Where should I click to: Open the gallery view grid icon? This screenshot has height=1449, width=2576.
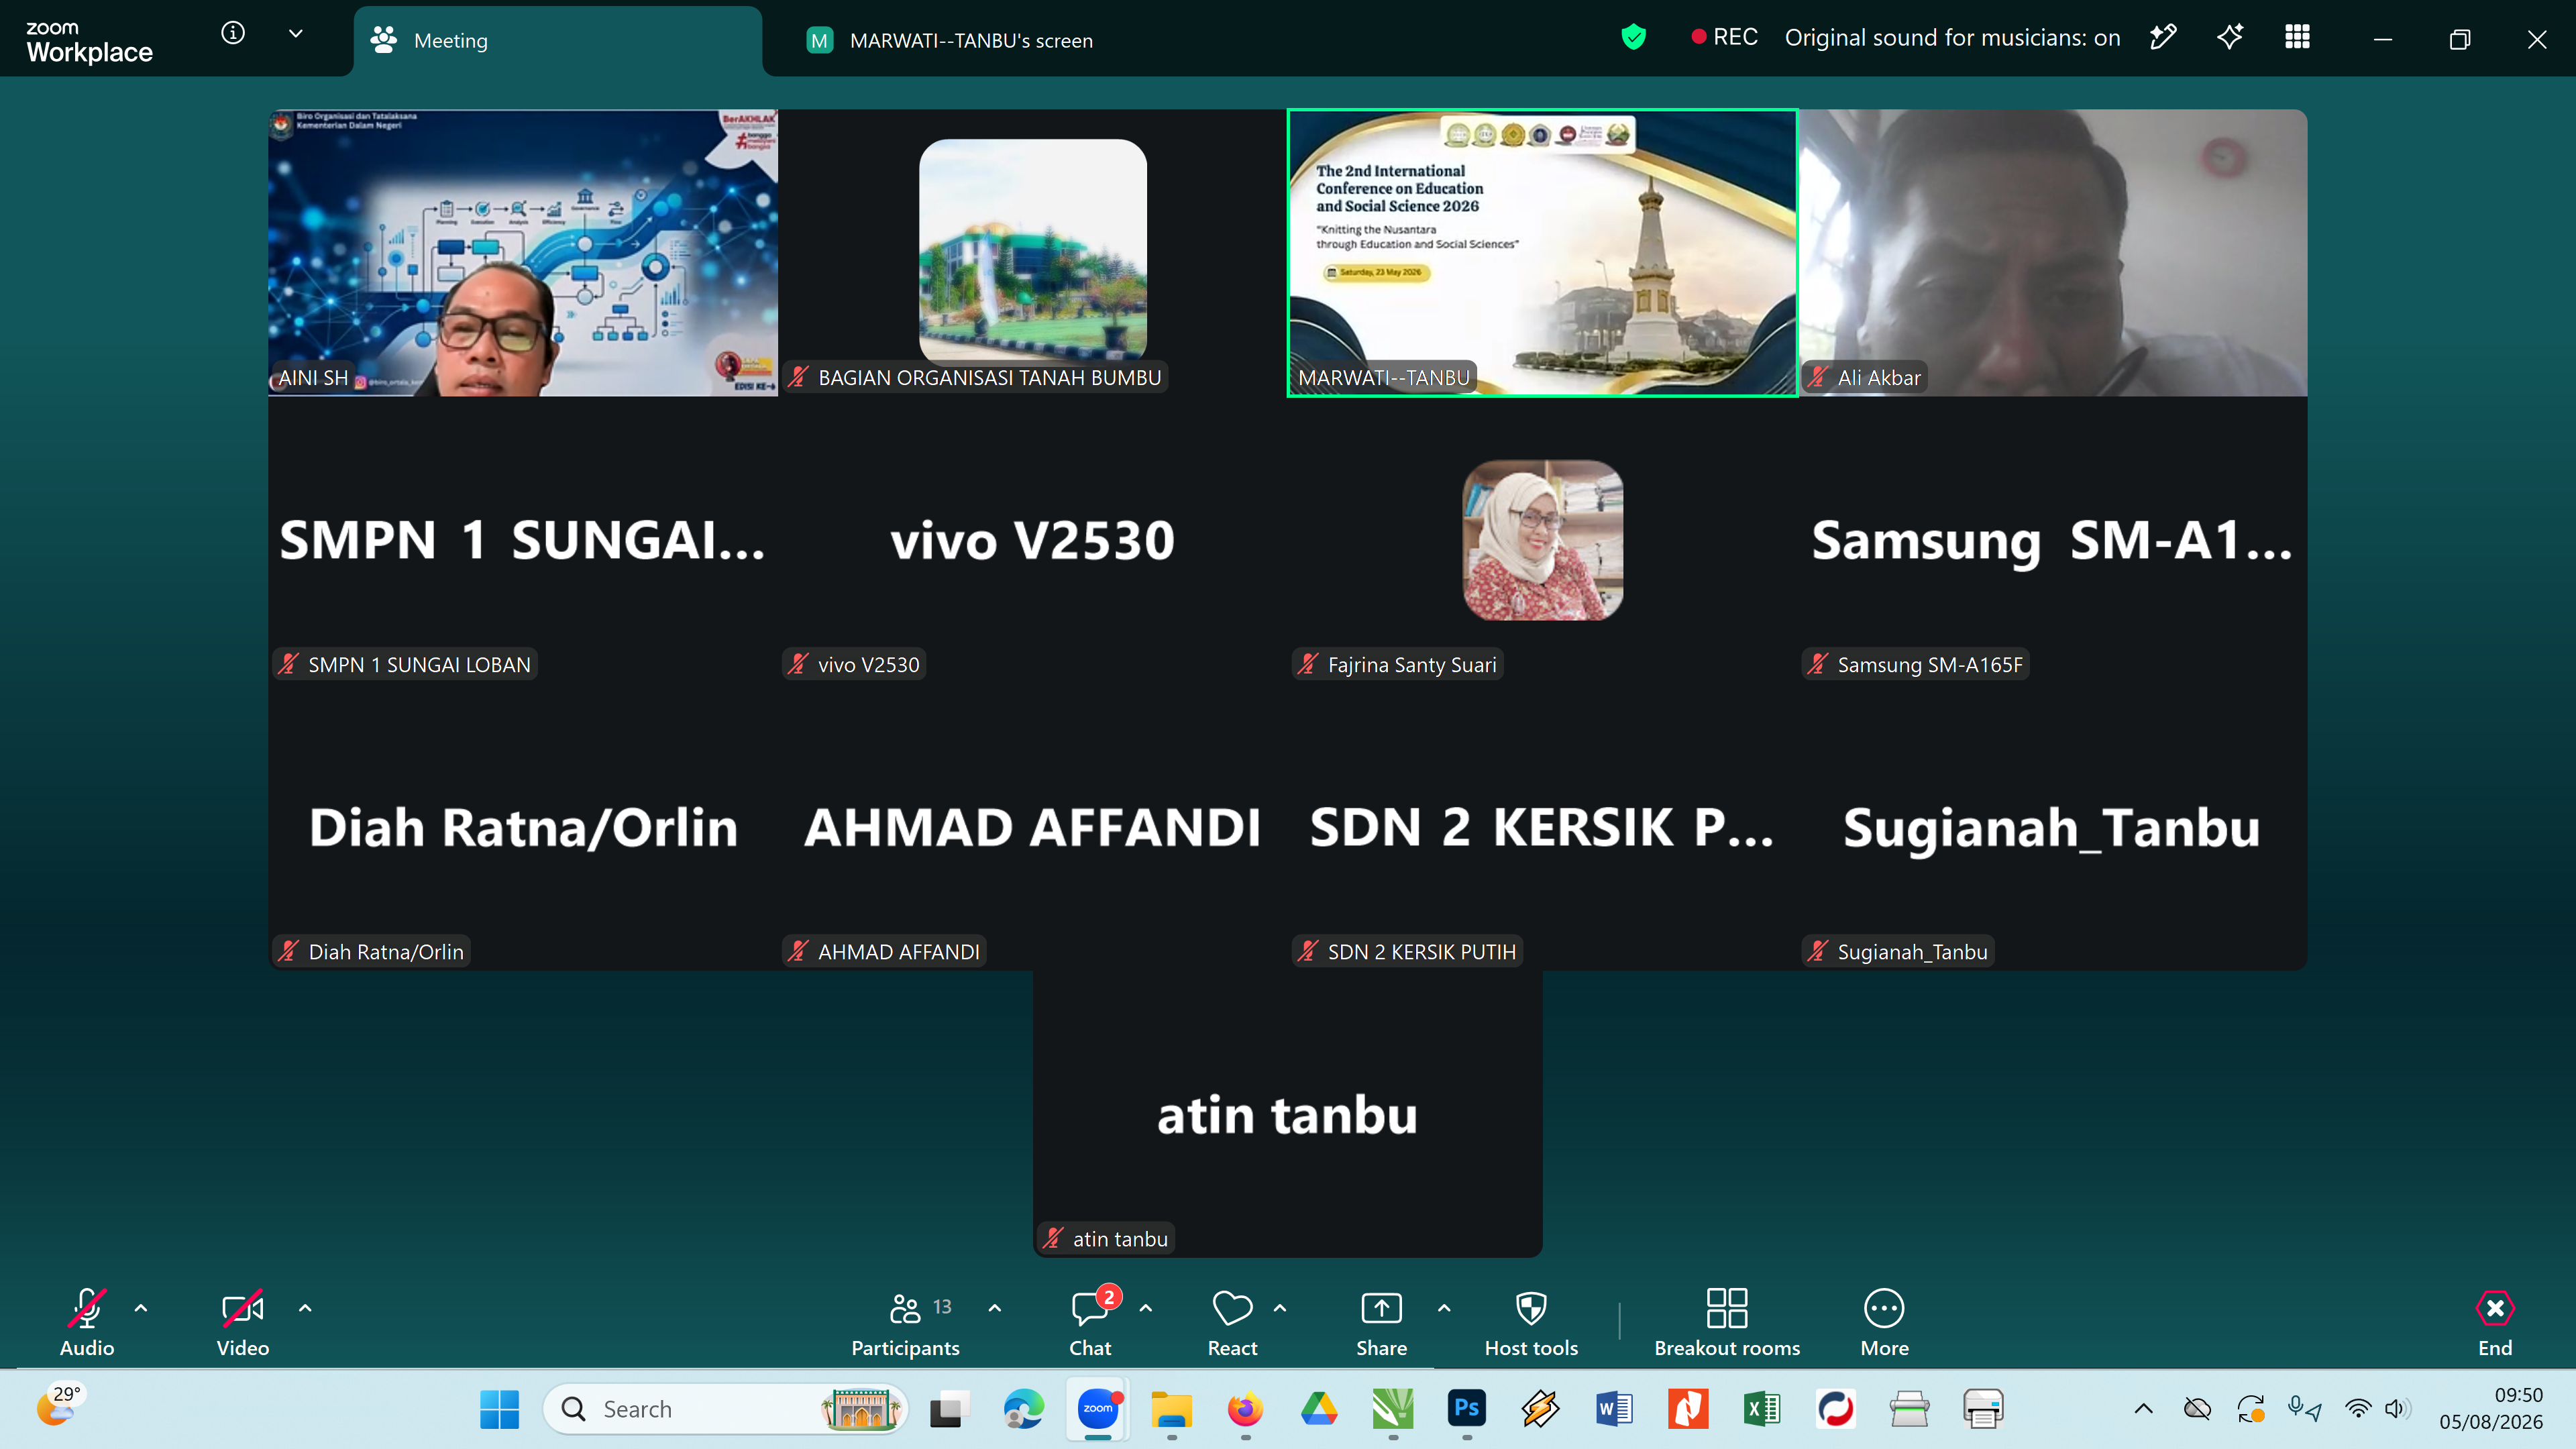(x=2297, y=37)
